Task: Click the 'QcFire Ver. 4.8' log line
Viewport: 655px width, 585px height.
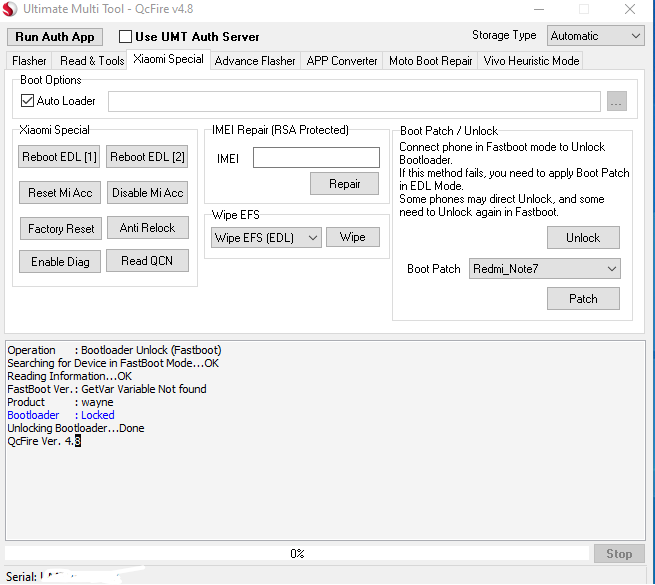Action: (x=44, y=441)
